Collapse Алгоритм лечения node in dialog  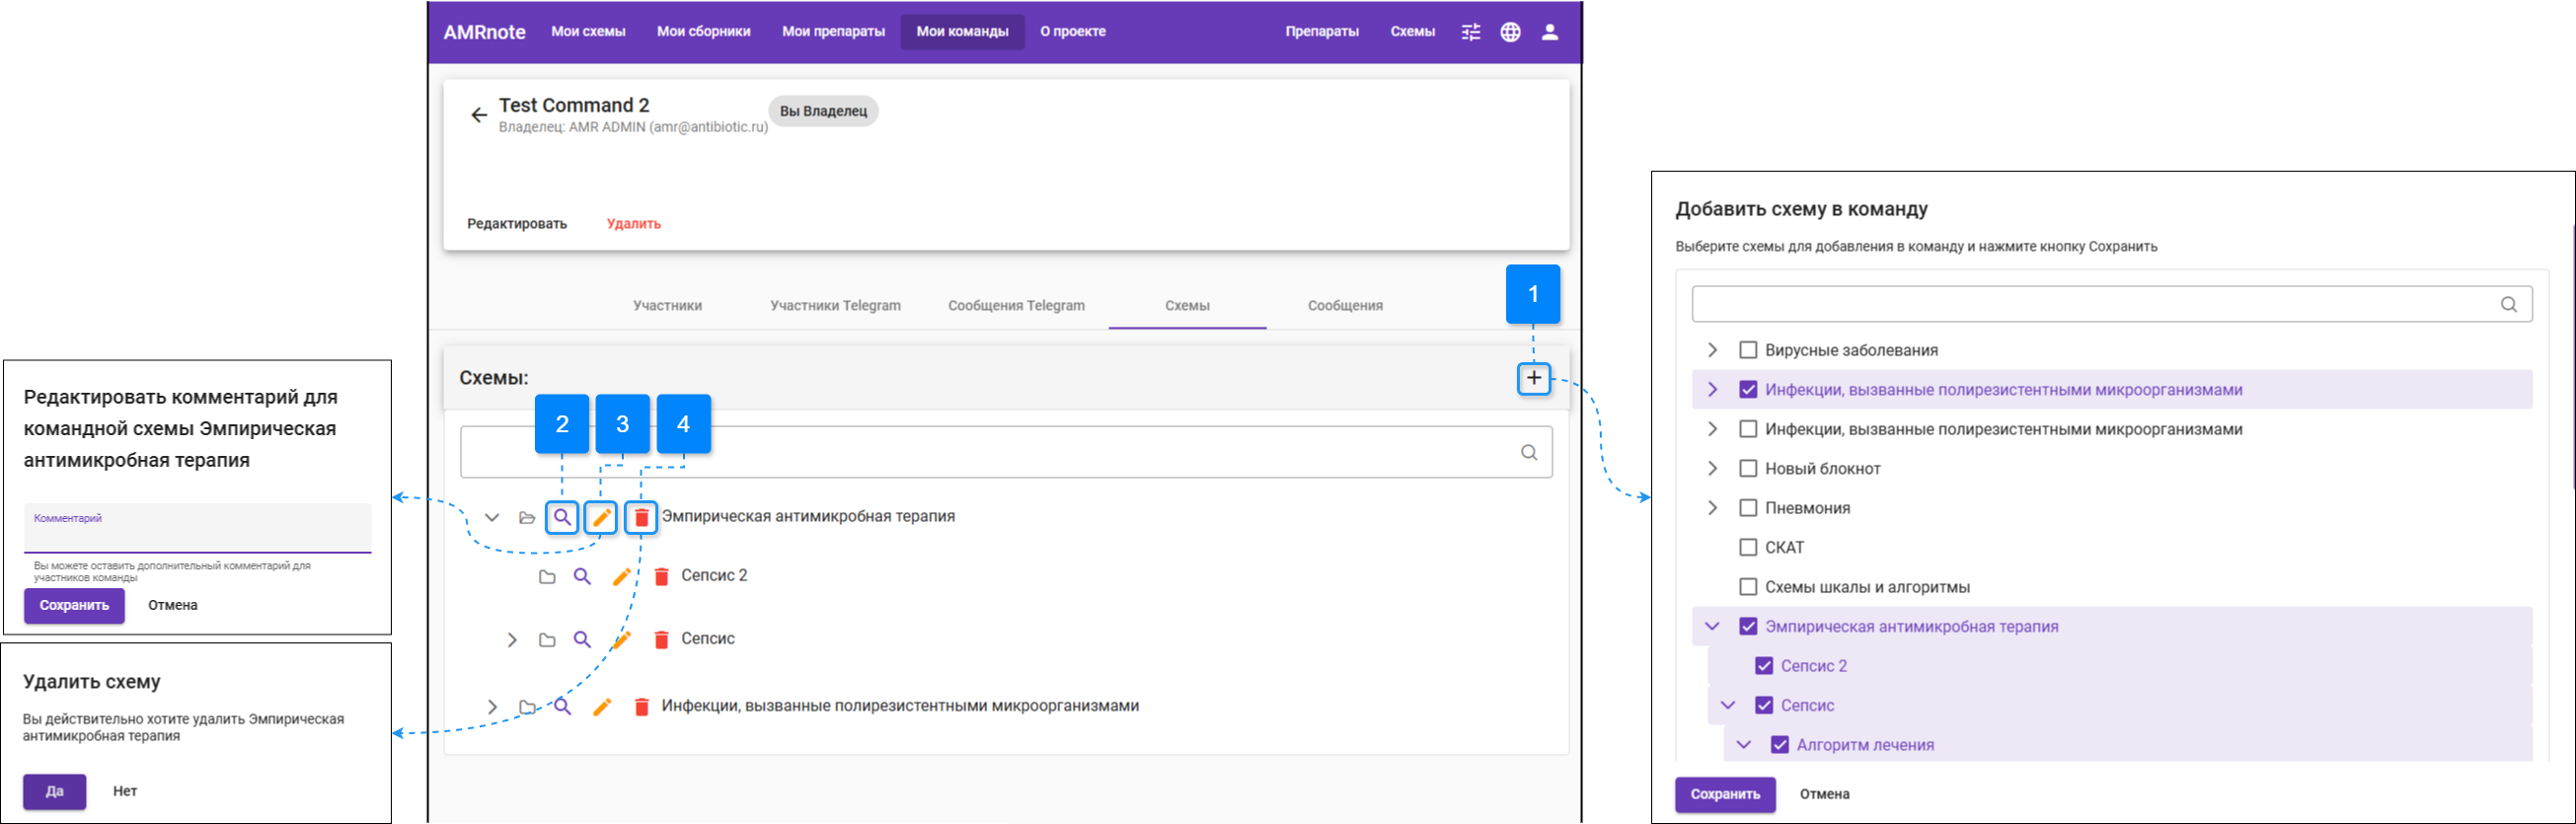point(1744,745)
